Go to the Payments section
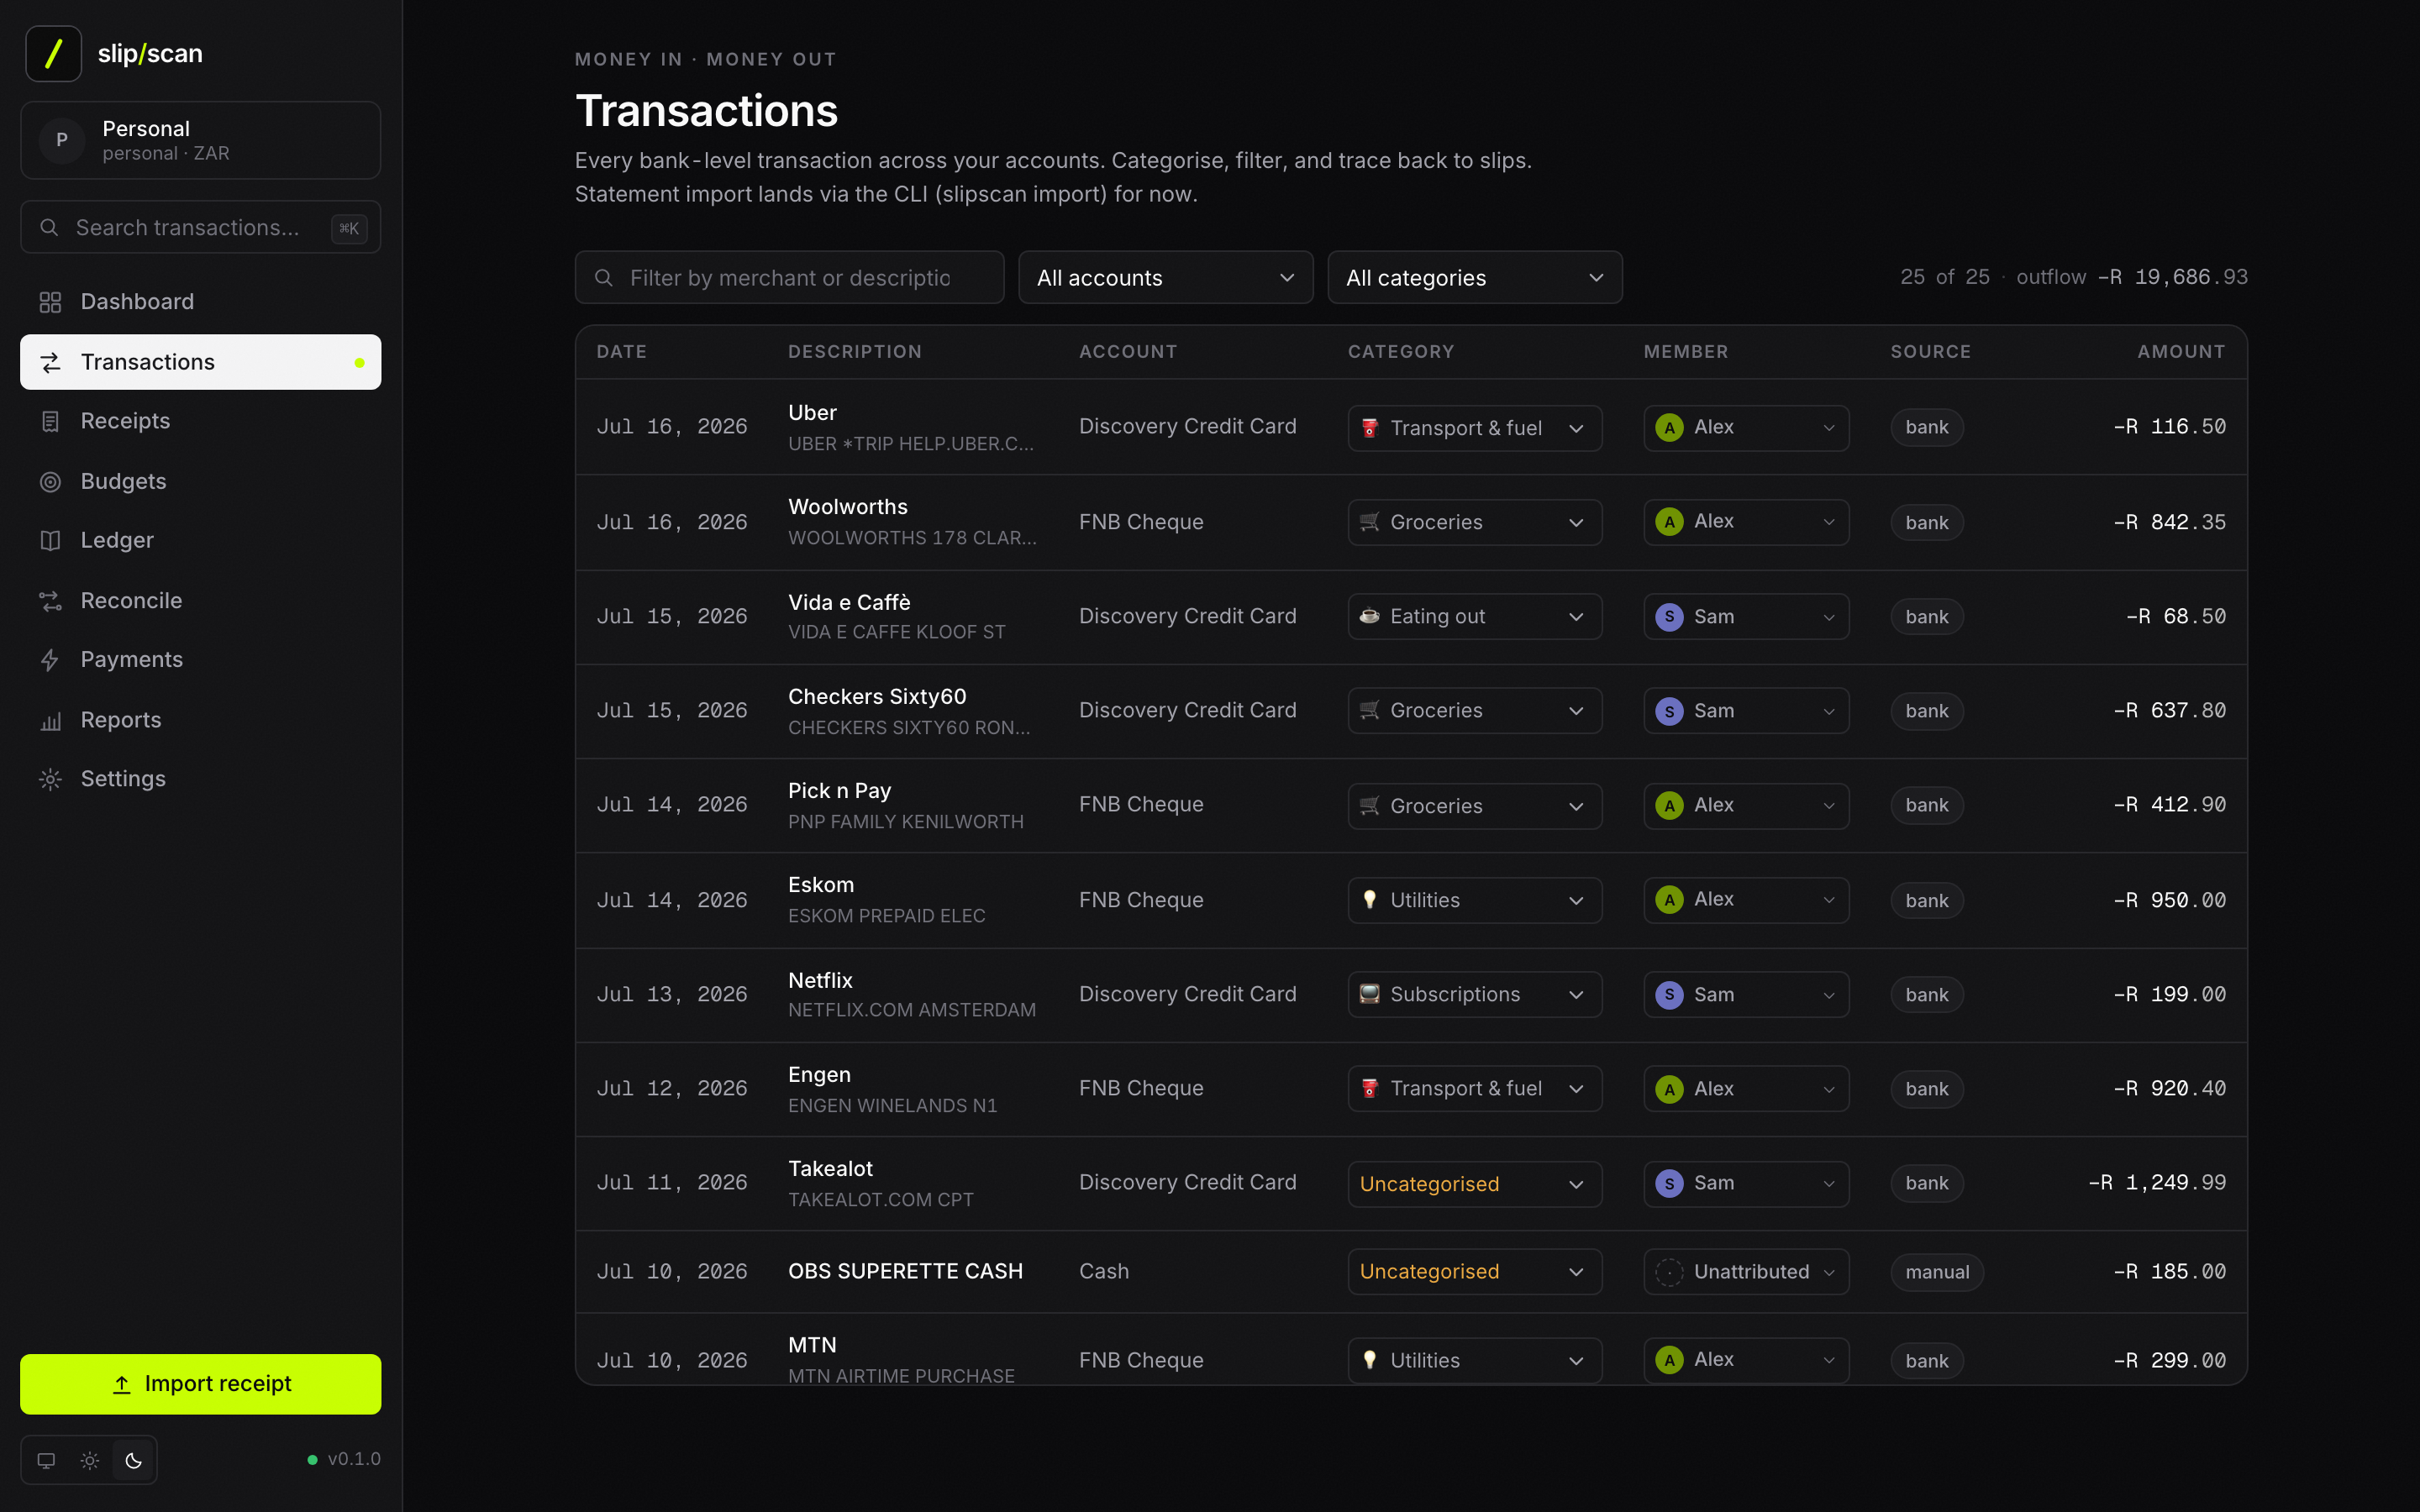 201,660
